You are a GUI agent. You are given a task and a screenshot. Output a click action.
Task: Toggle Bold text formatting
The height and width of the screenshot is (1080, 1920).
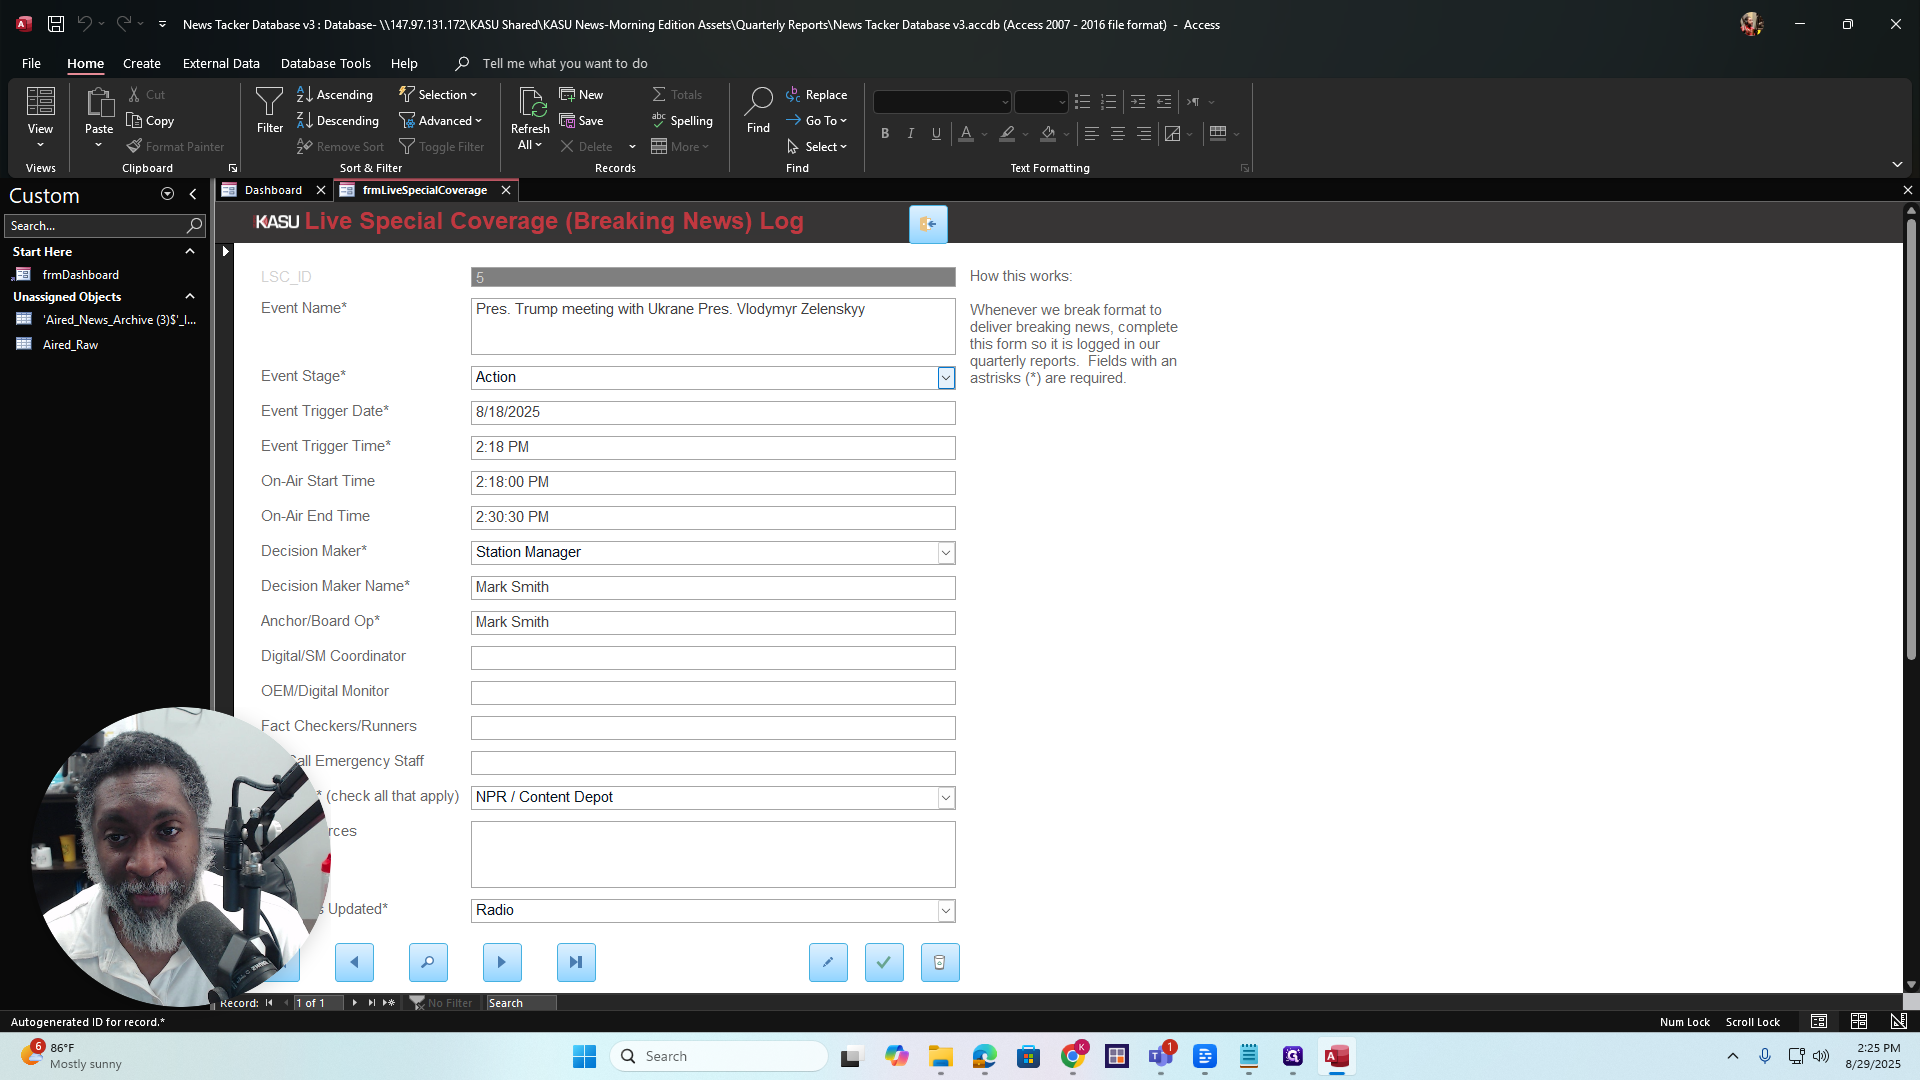point(884,133)
